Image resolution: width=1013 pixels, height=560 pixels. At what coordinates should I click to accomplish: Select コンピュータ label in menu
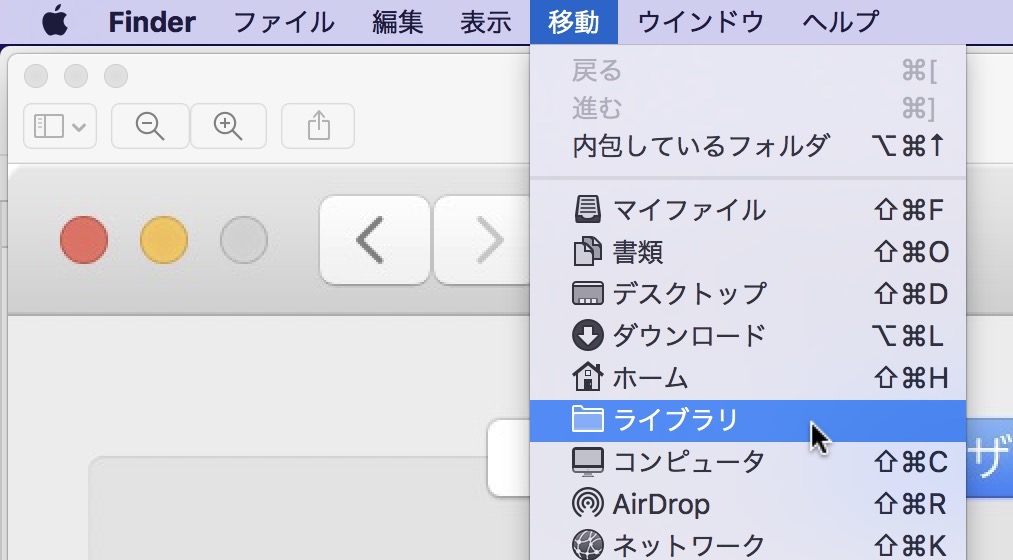tap(689, 461)
